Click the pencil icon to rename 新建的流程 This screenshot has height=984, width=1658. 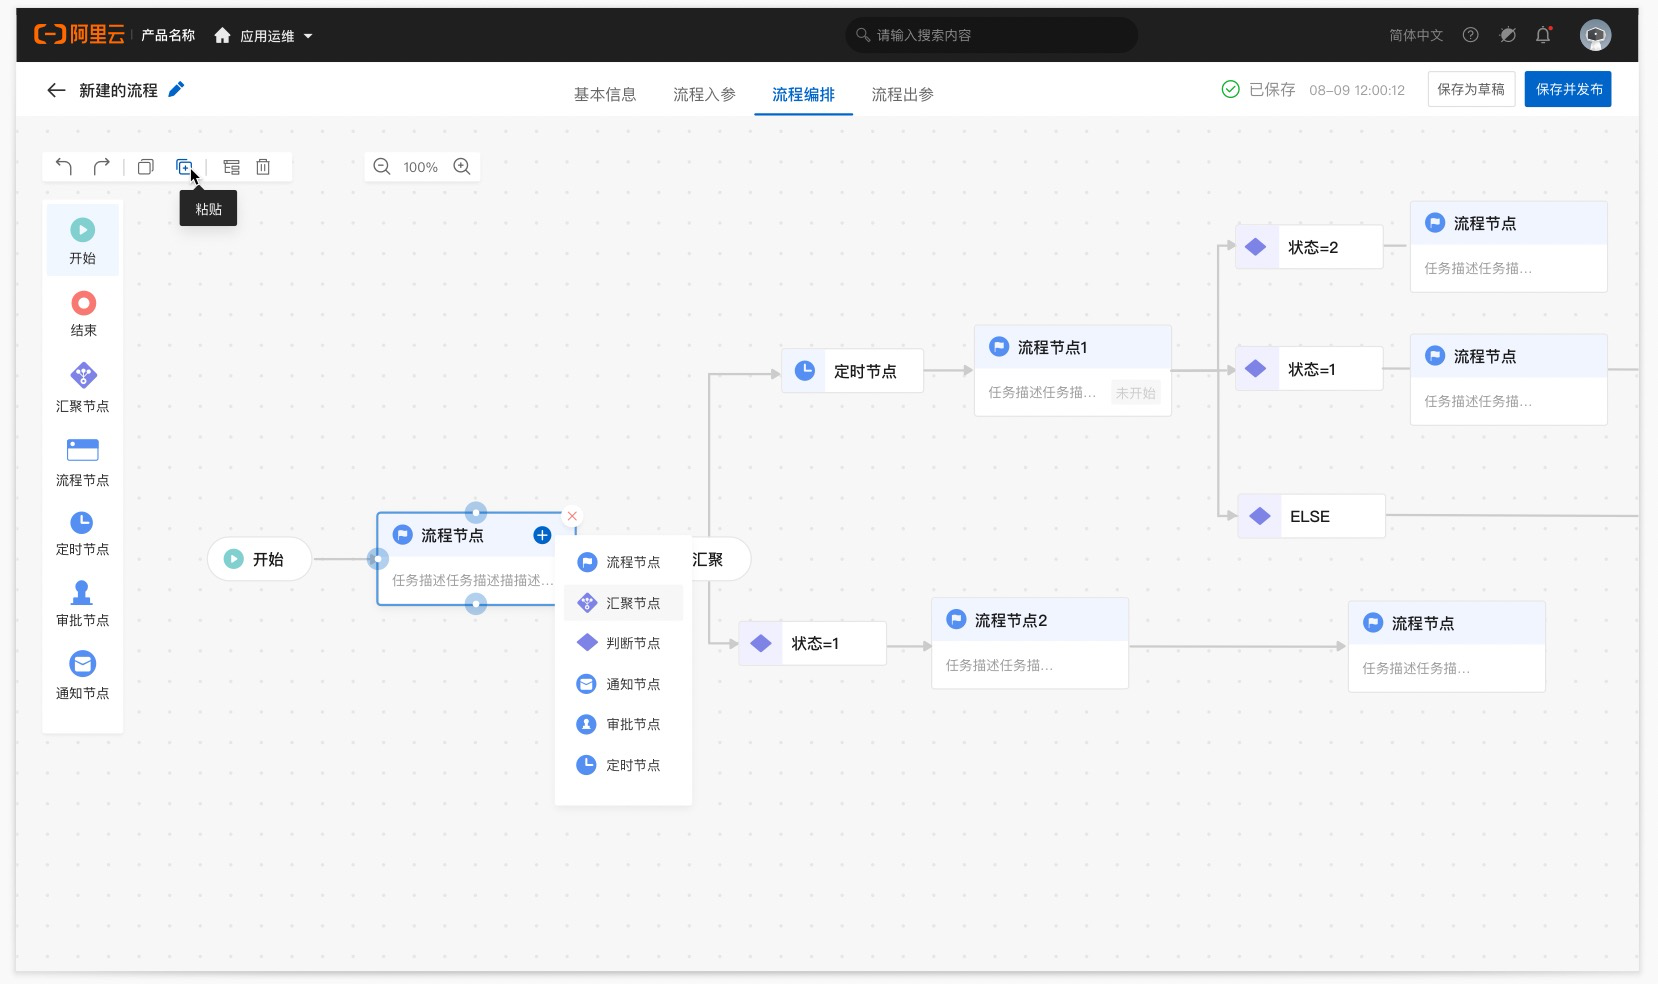pyautogui.click(x=176, y=89)
